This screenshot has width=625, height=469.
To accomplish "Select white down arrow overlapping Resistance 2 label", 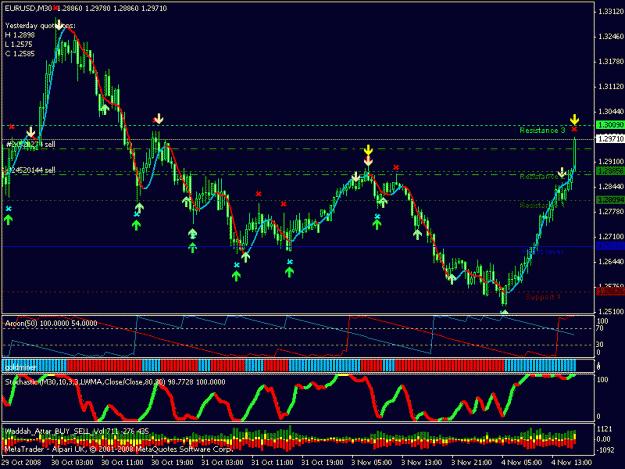I will tap(561, 173).
